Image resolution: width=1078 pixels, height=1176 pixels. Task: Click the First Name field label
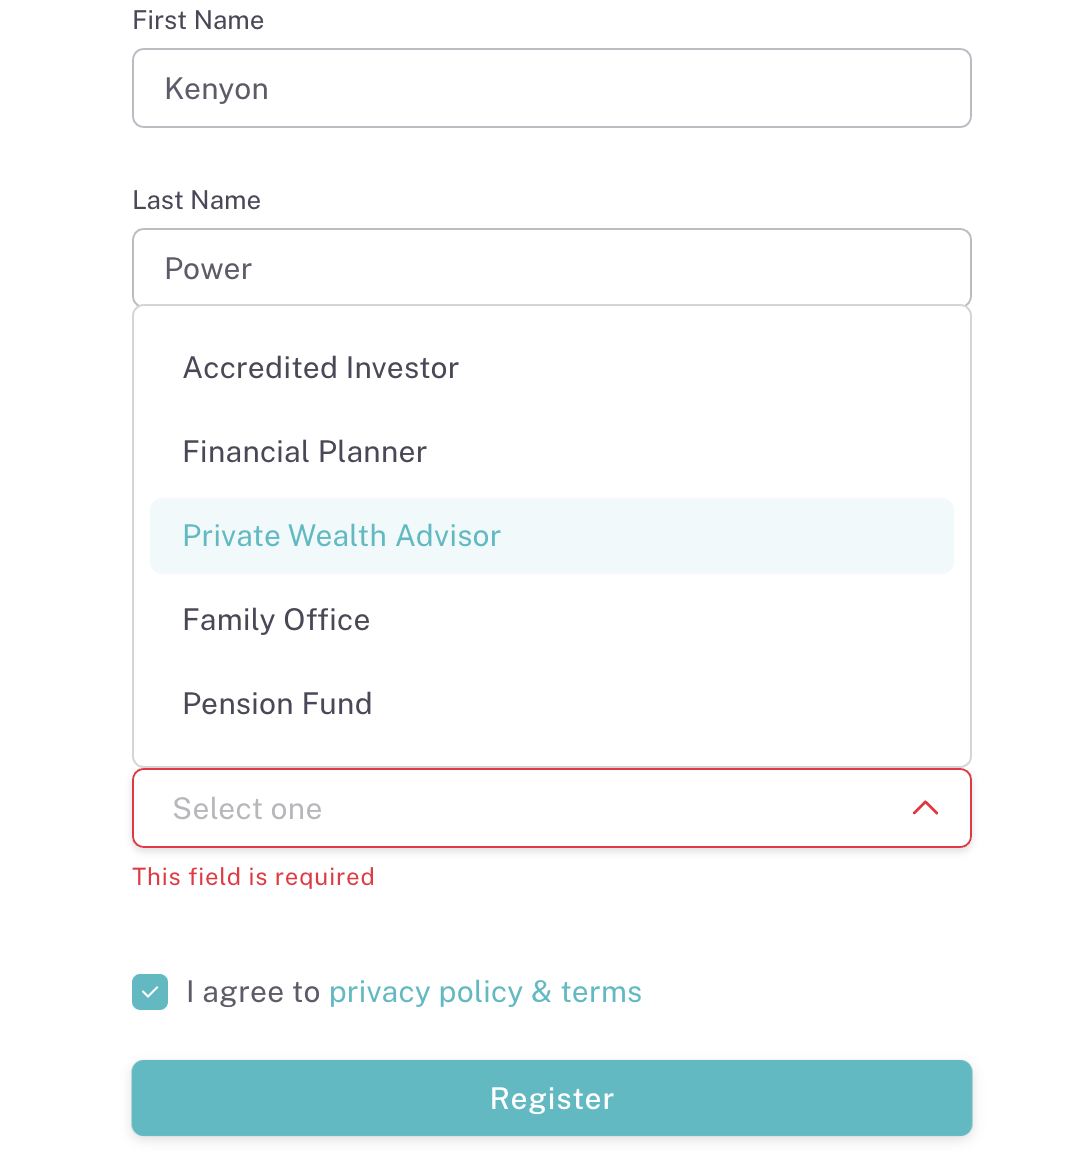click(198, 20)
